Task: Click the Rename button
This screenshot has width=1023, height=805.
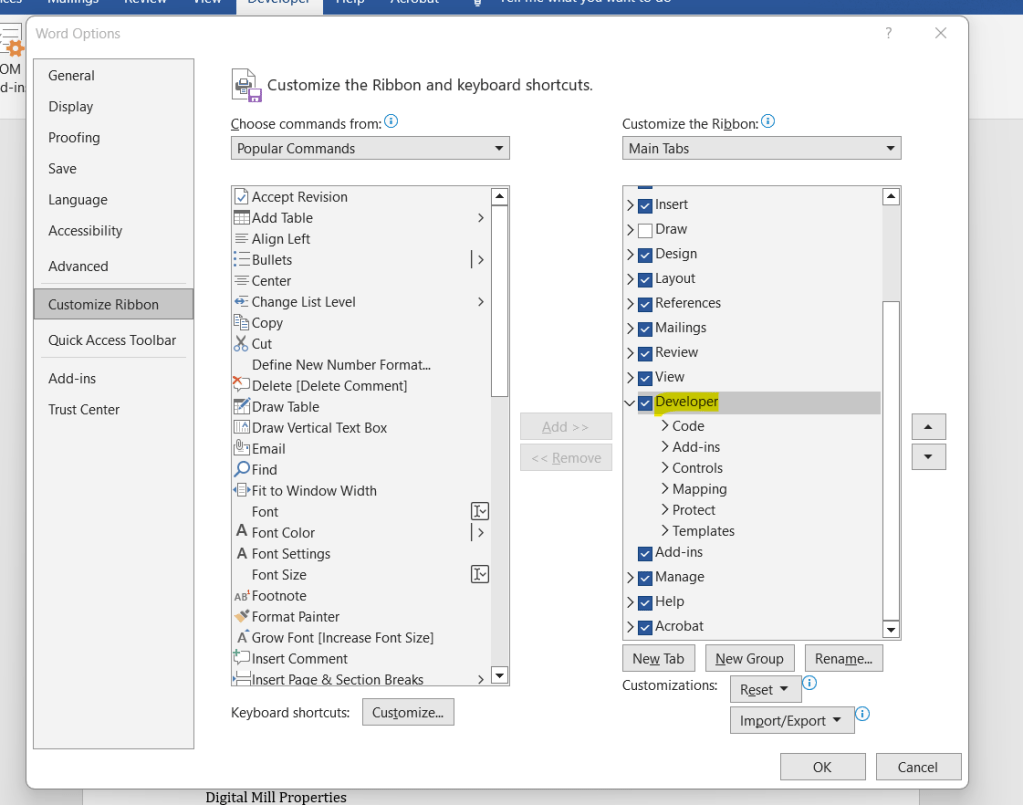Action: point(844,658)
